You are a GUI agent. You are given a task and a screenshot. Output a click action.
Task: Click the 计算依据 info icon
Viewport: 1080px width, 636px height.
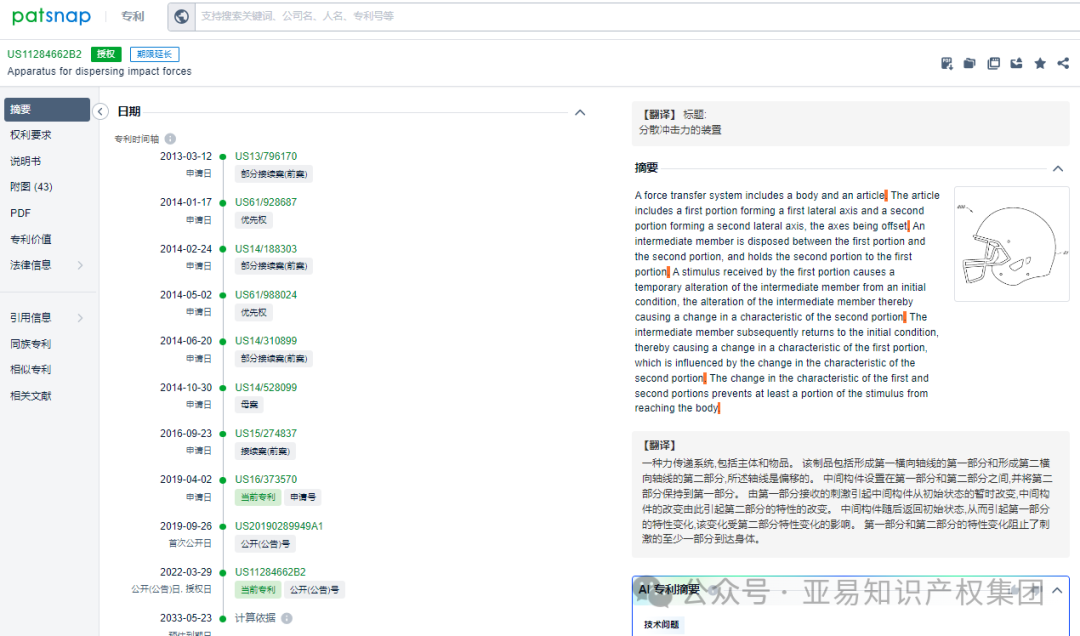coord(289,618)
